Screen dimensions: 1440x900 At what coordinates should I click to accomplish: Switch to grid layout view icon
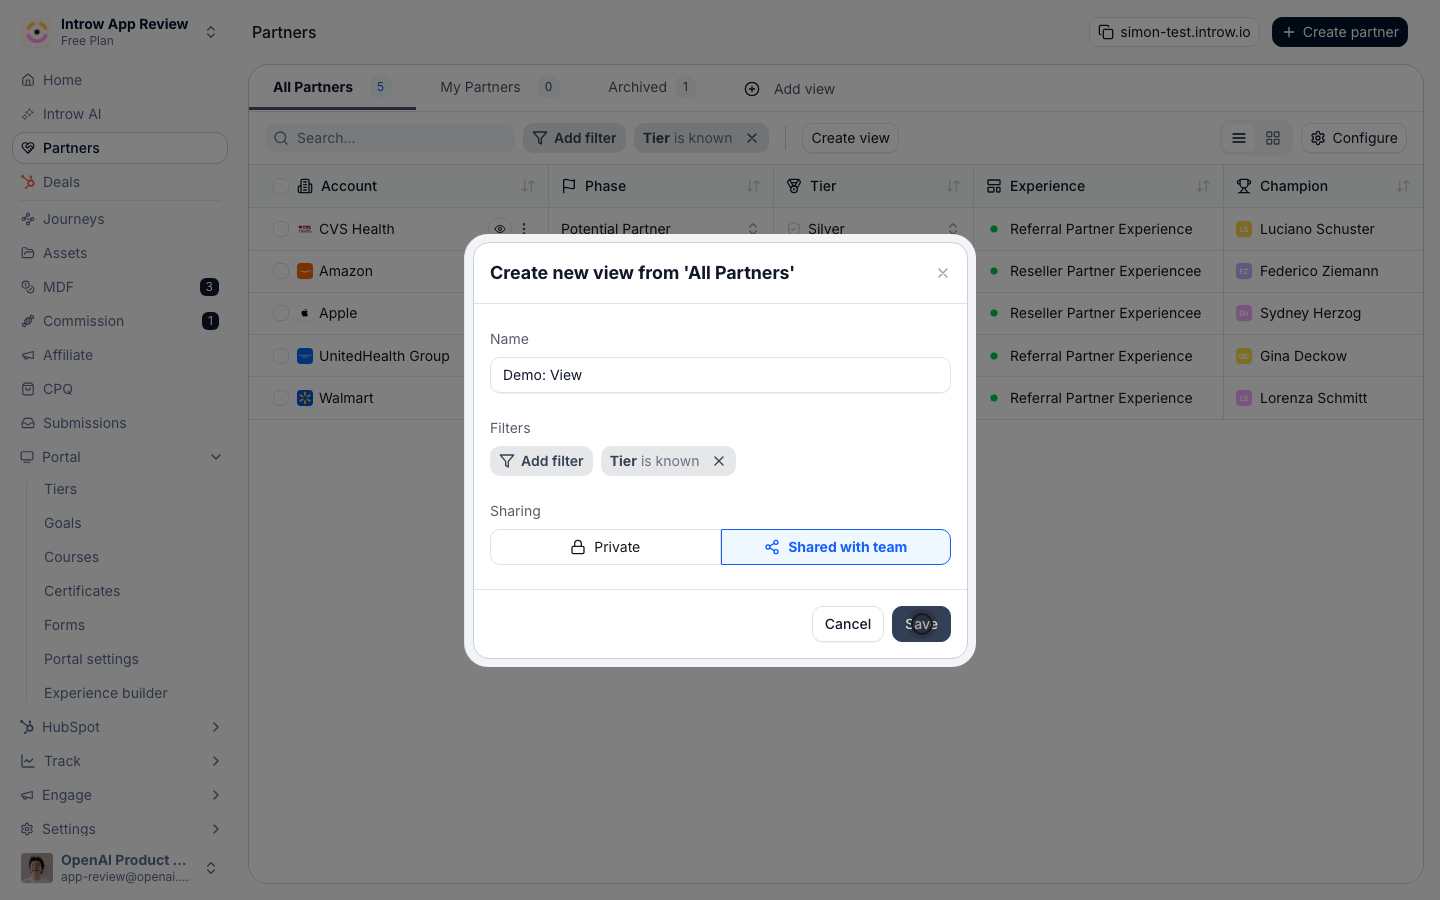tap(1273, 138)
